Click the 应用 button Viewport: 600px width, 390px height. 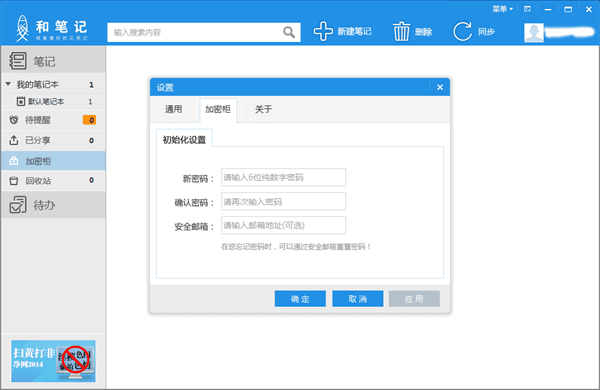tap(414, 299)
